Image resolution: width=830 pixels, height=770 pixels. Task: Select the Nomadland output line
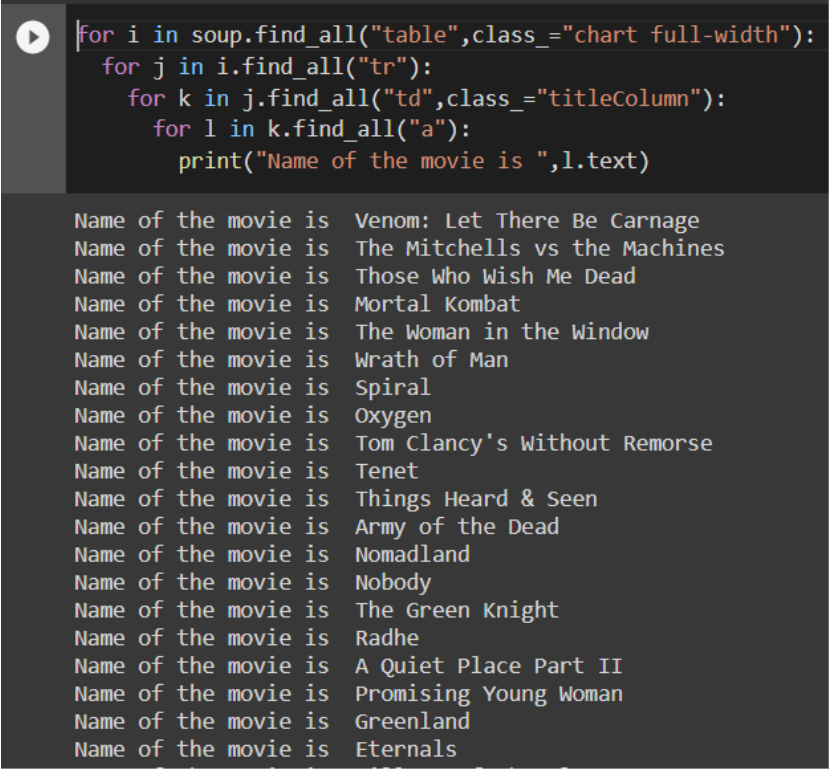pyautogui.click(x=412, y=555)
